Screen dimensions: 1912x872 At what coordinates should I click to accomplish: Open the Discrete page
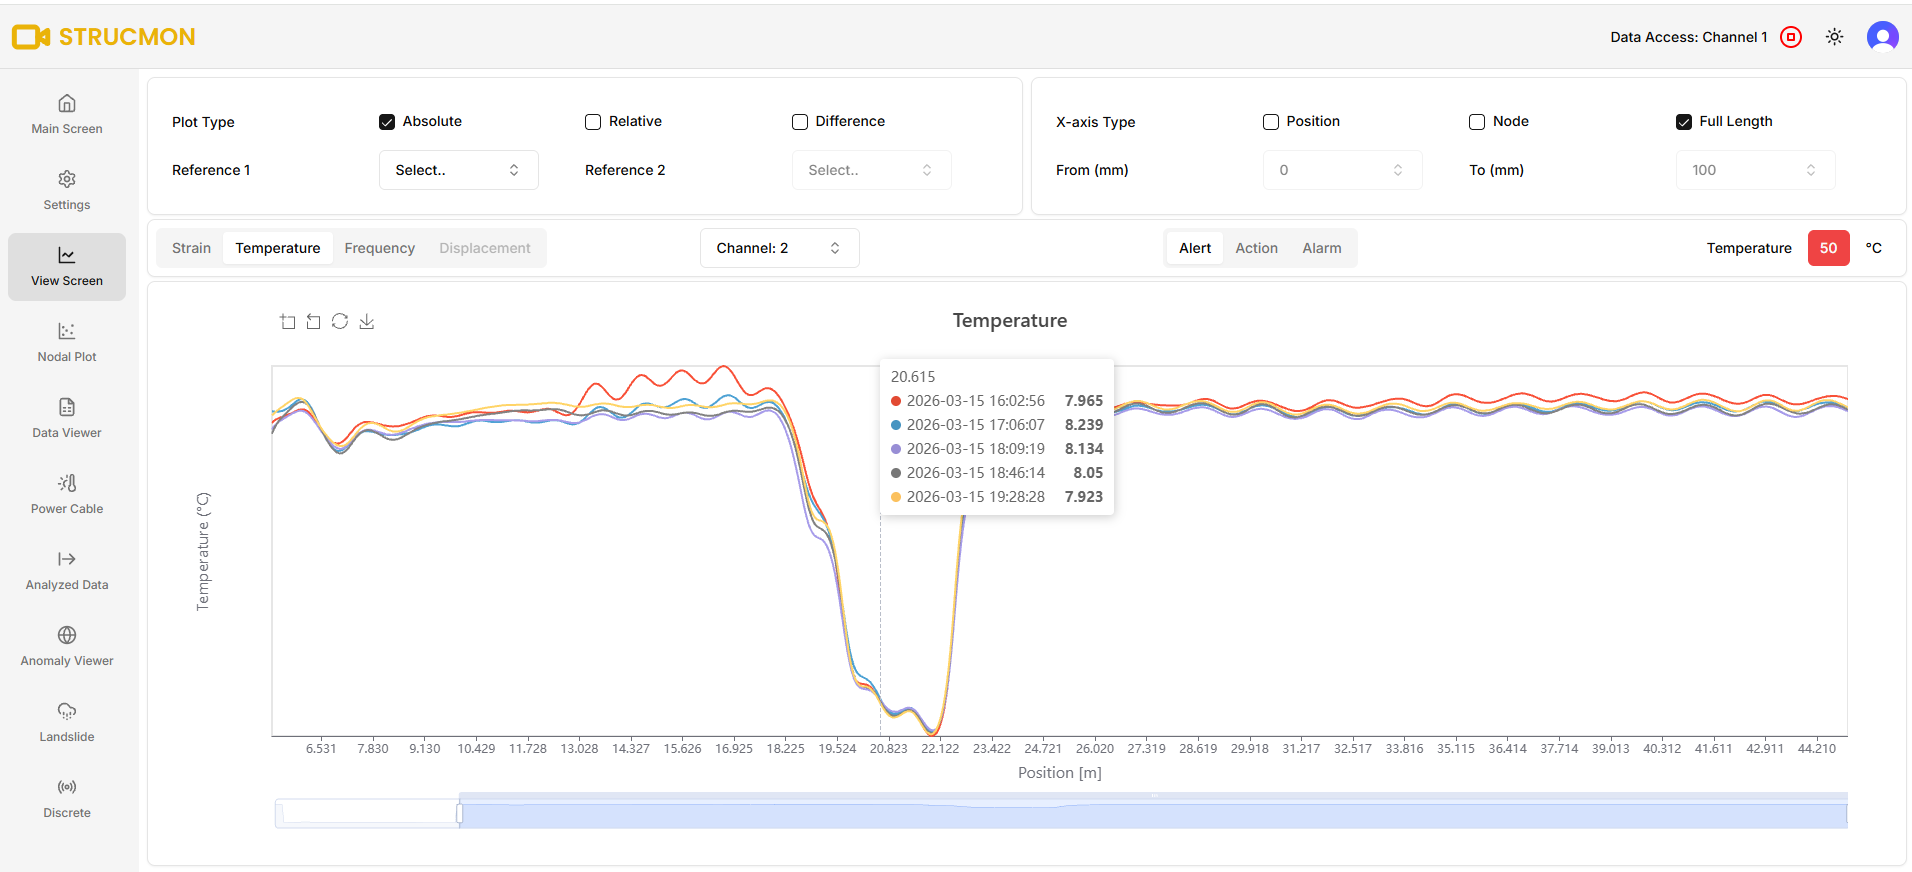tap(67, 799)
